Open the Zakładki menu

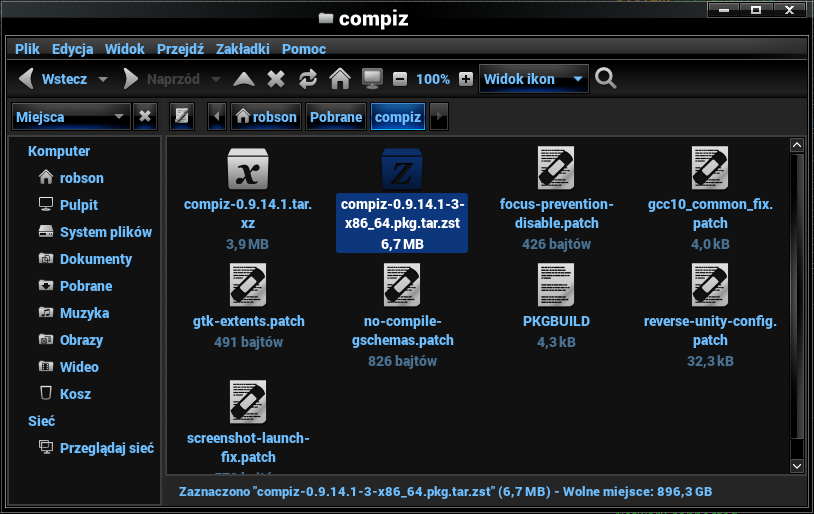[242, 49]
